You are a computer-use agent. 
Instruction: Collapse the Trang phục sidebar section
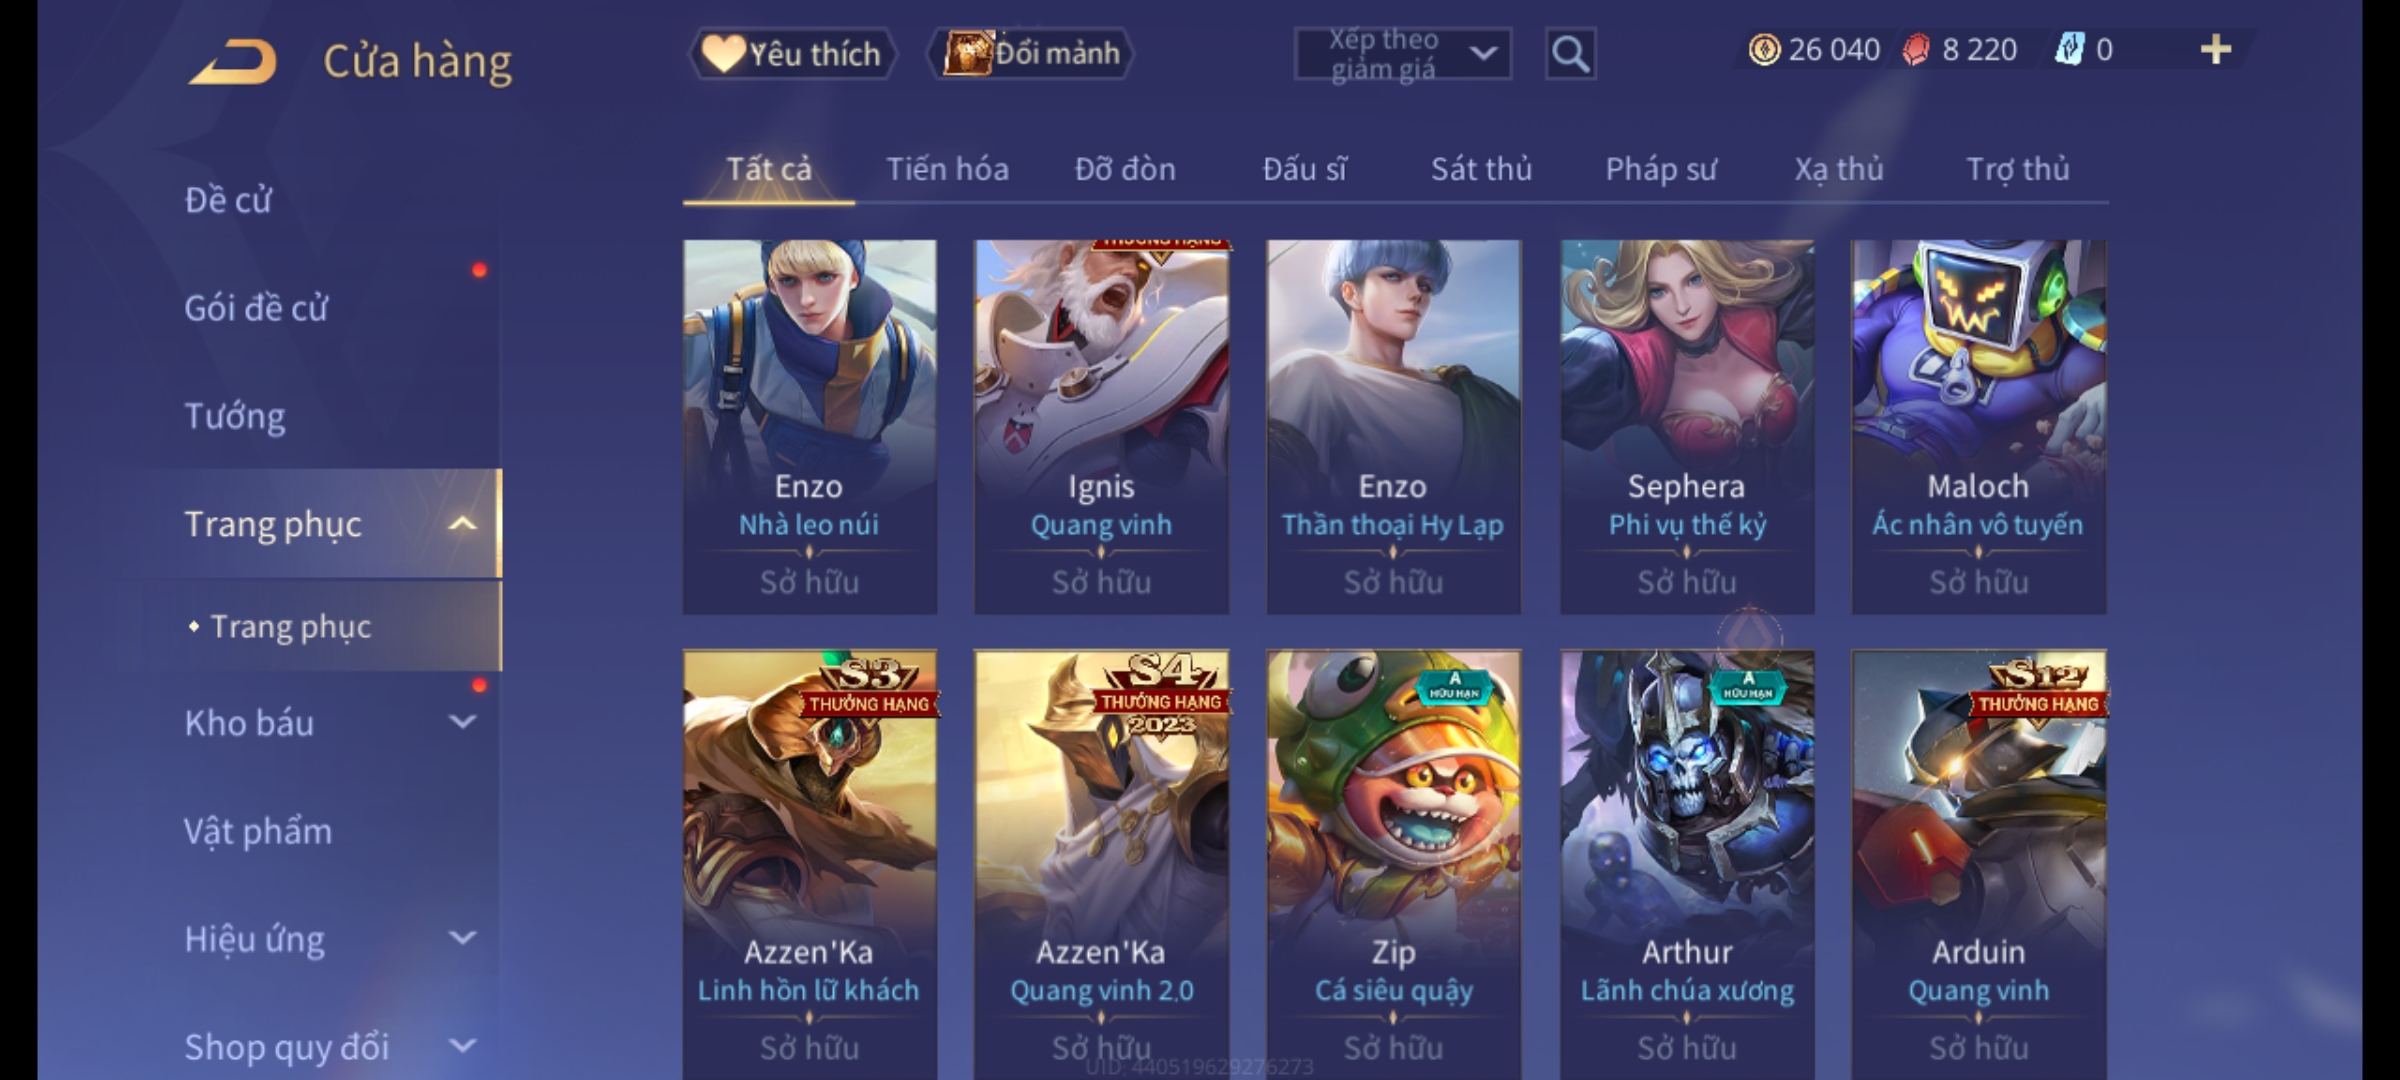point(462,524)
